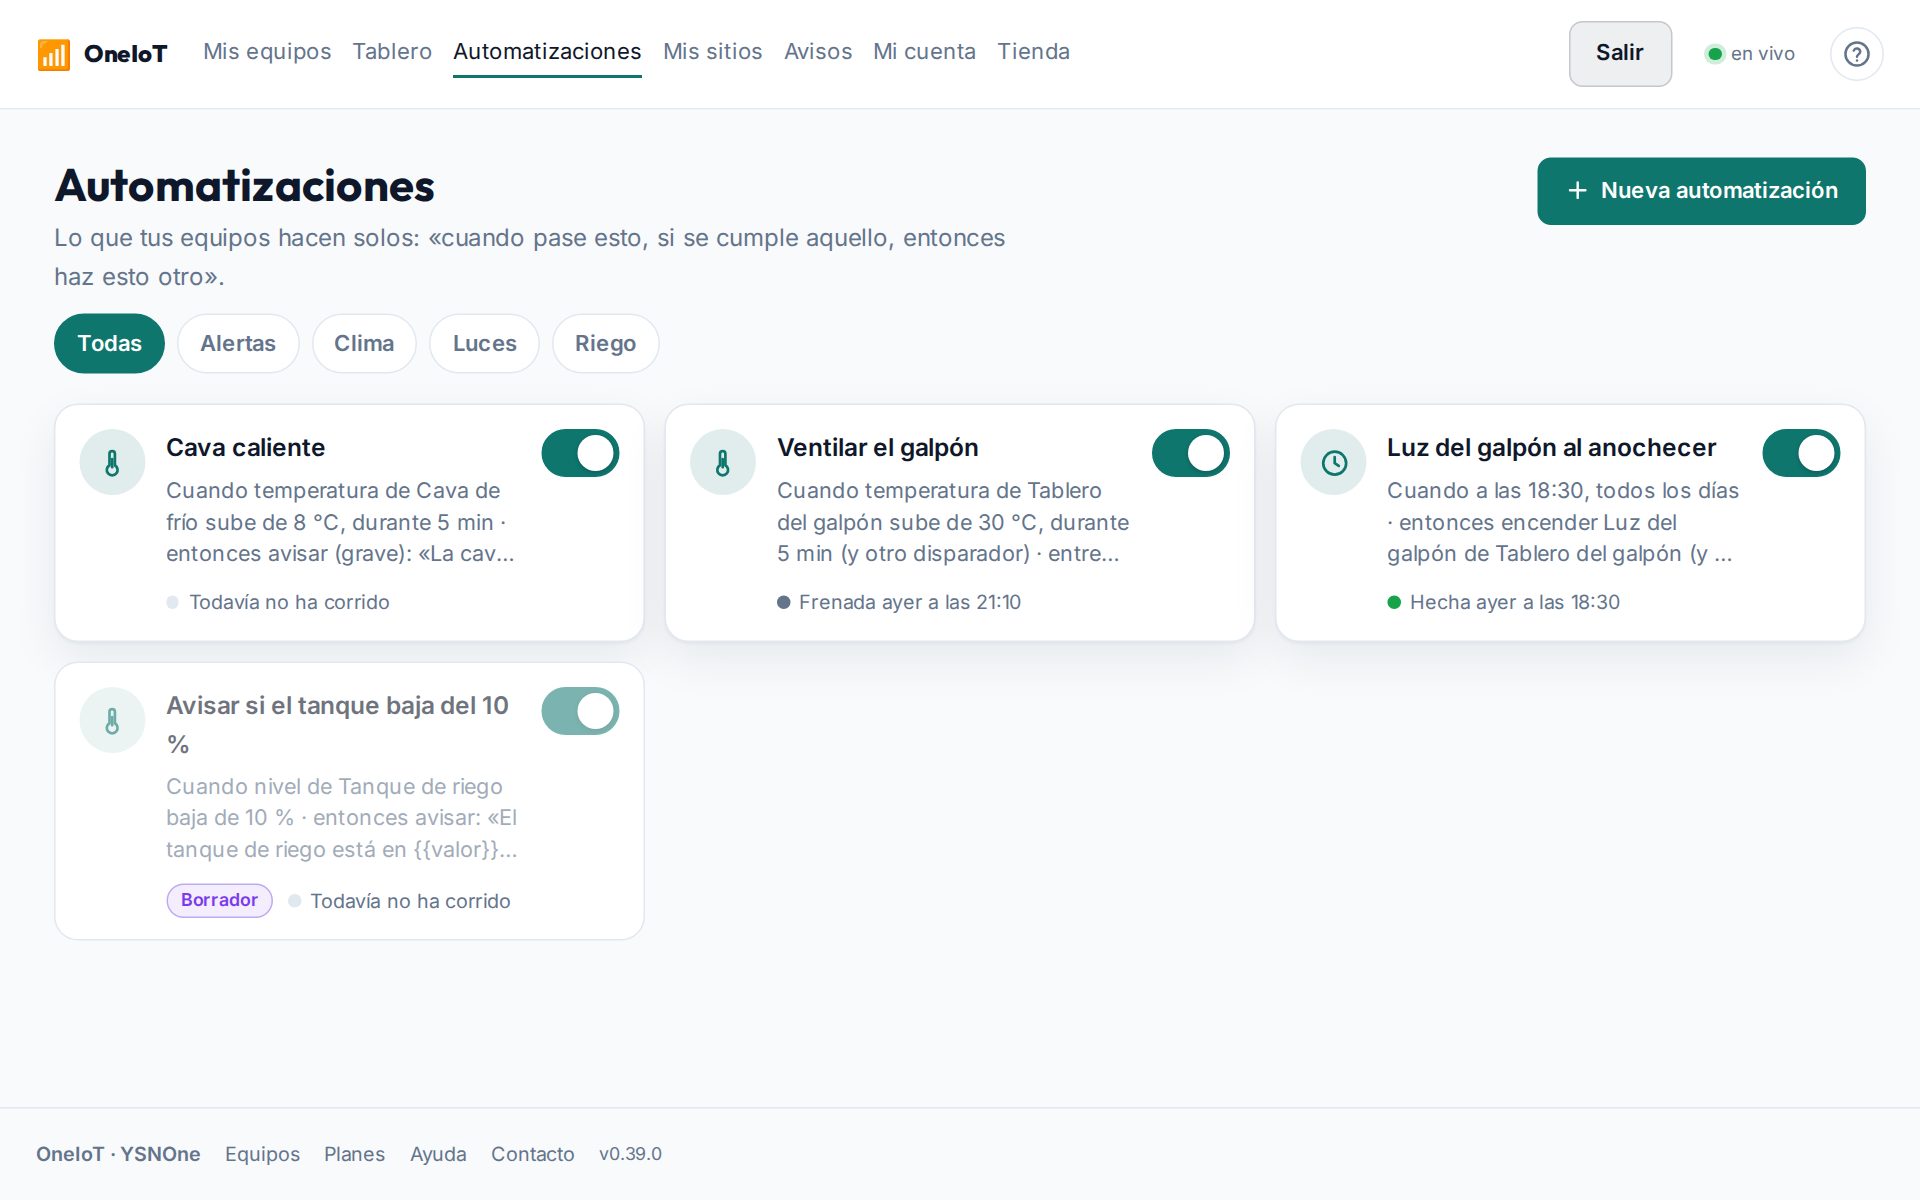Toggle off Ventilar el galpón automation

[1190, 453]
